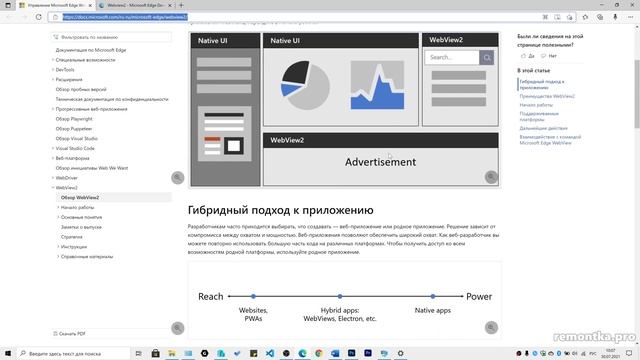Open the notification center icon
This screenshot has width=640, height=360.
(629, 353)
